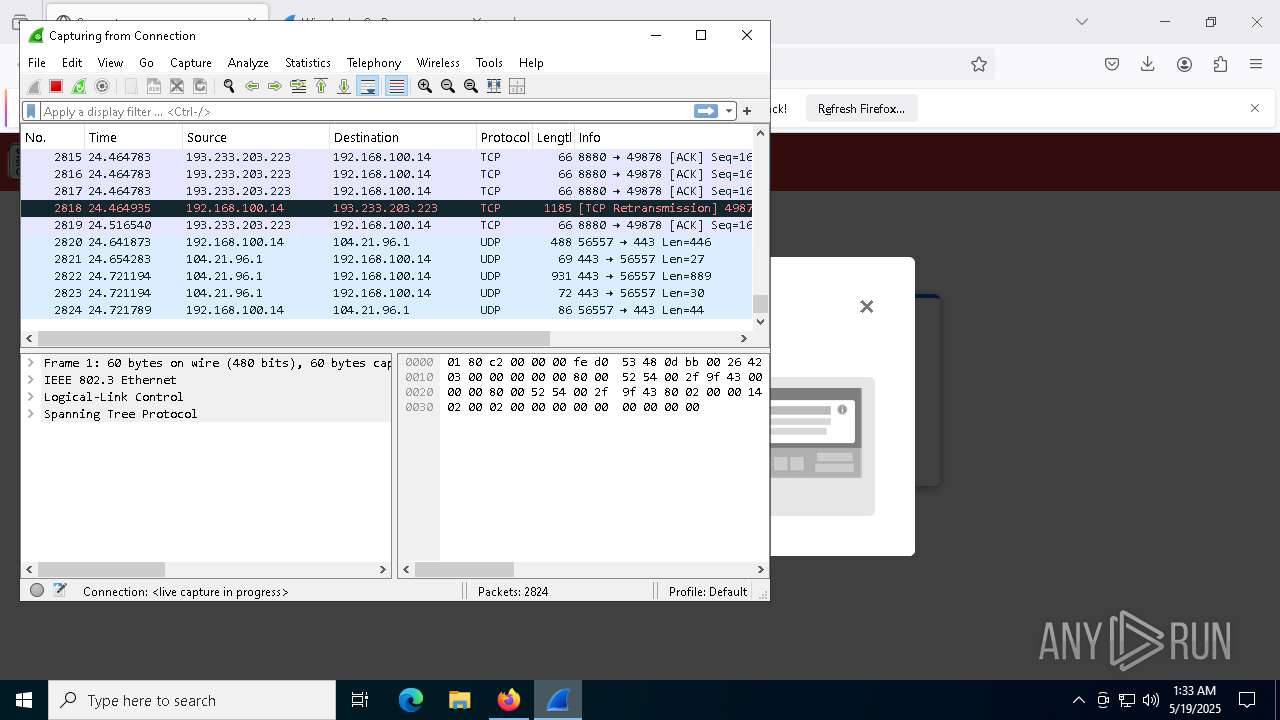The height and width of the screenshot is (720, 1280).
Task: Open Firefox from the taskbar
Action: point(509,700)
